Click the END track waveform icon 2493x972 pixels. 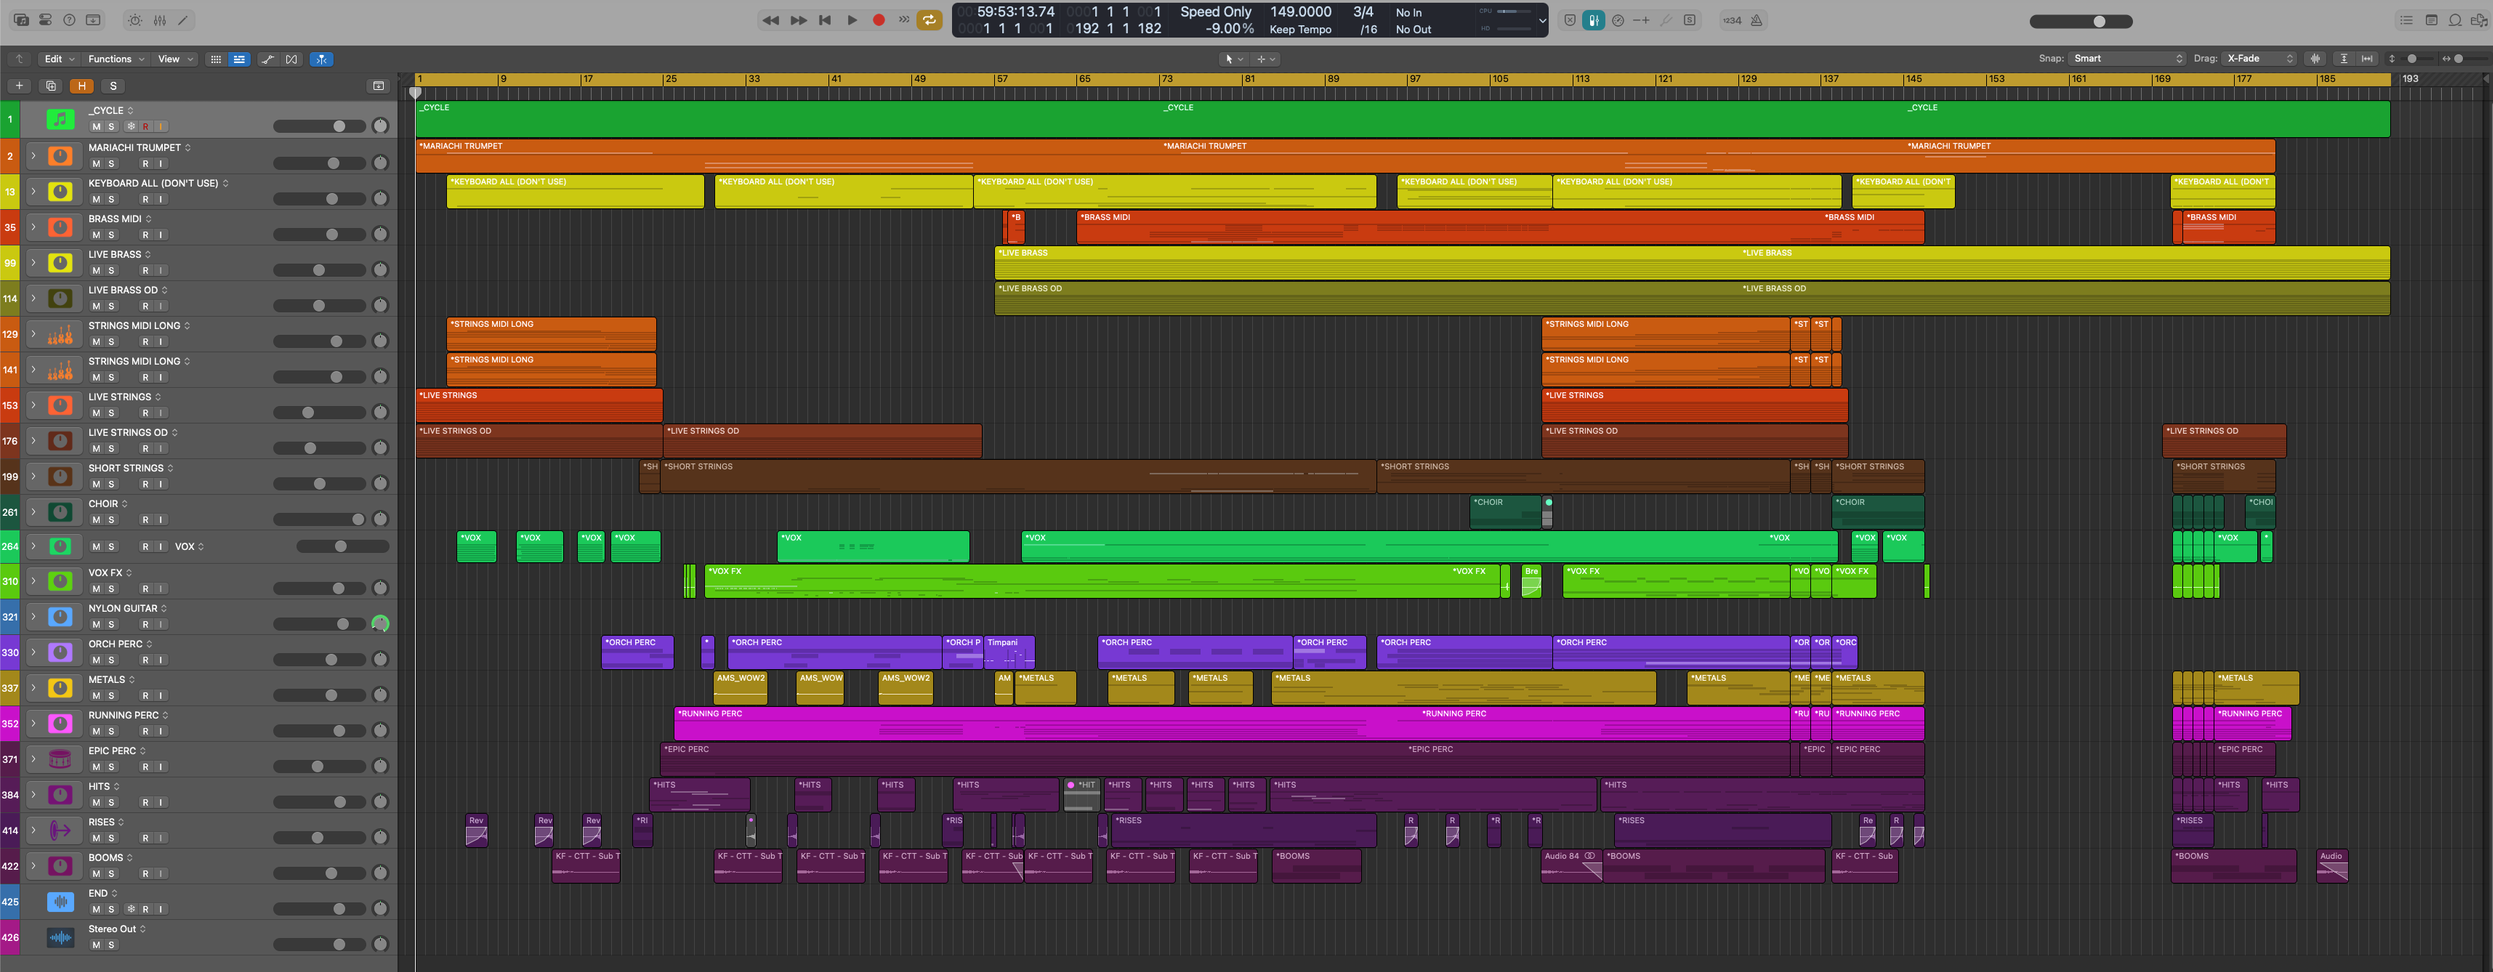[60, 902]
